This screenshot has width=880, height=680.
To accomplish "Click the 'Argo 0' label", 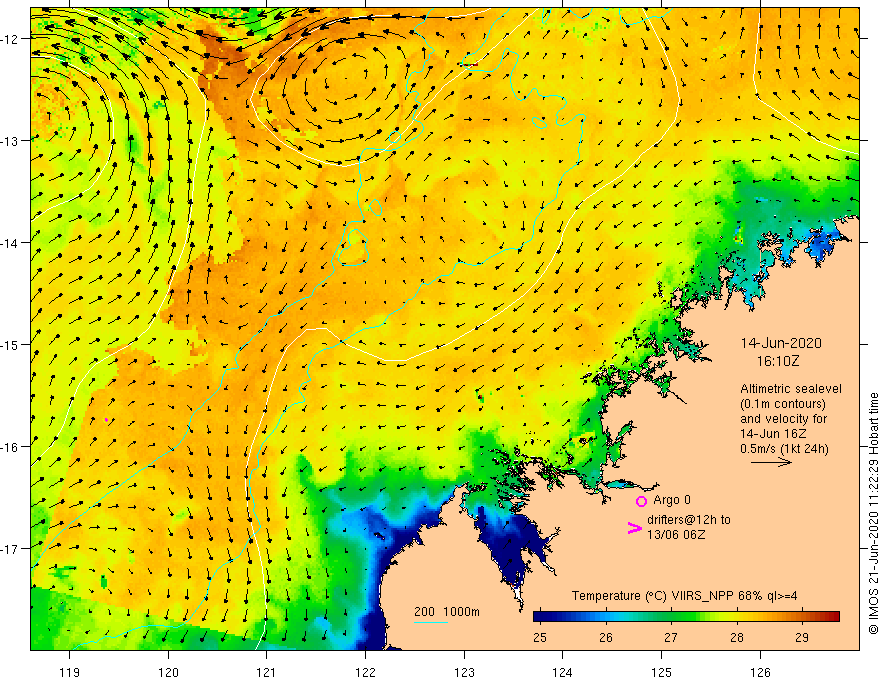I will pyautogui.click(x=672, y=500).
